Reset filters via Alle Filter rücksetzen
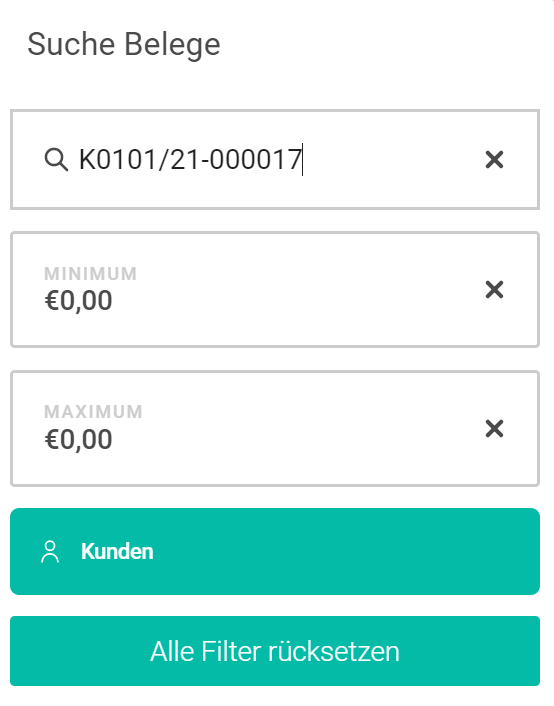Screen dimensions: 554x706 coord(275,651)
